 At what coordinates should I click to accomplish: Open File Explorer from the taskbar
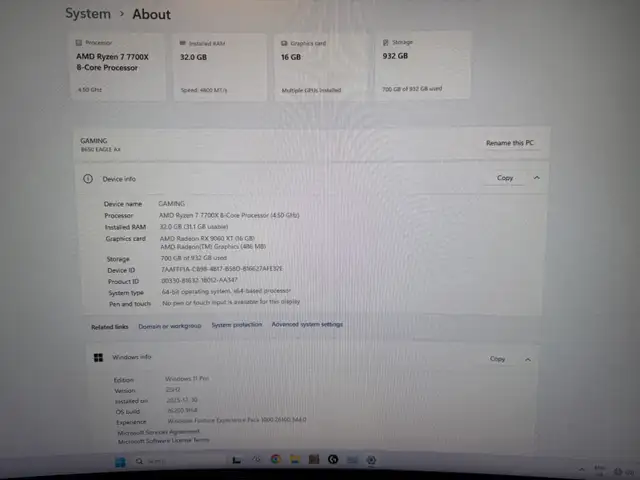click(295, 460)
